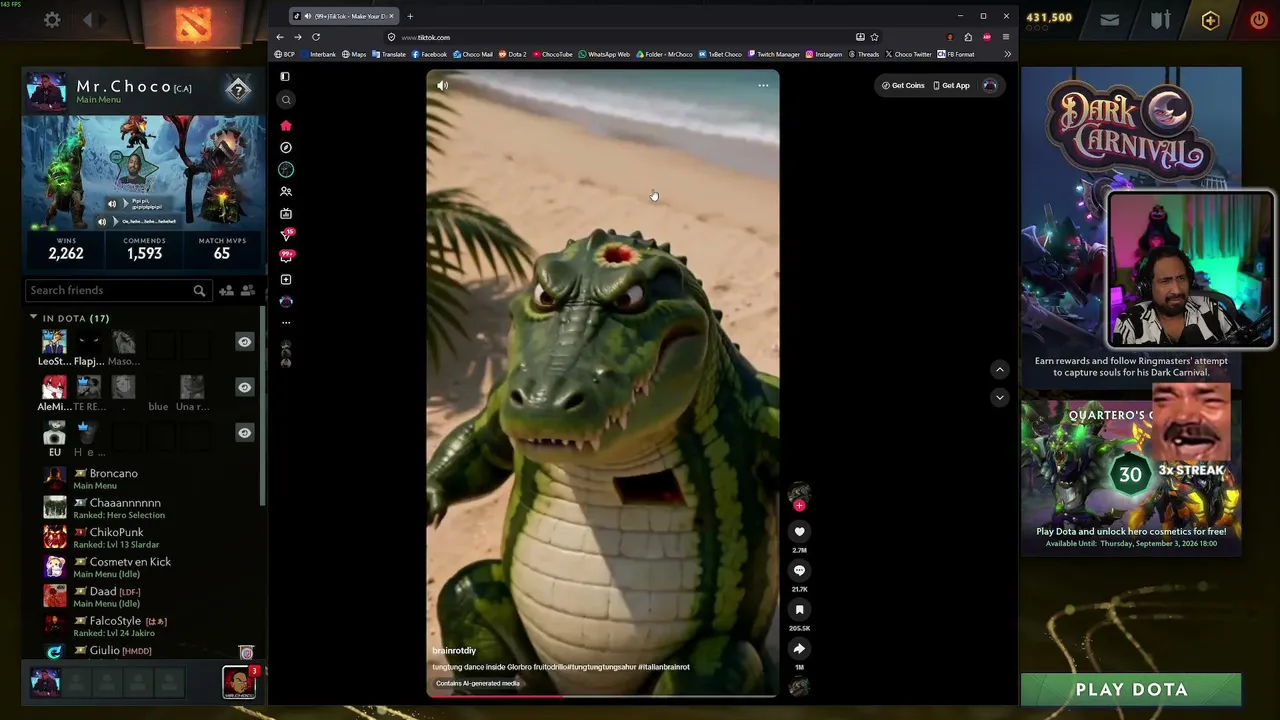The height and width of the screenshot is (720, 1280).
Task: Open Dota 2 armory icon in top bar
Action: [1160, 19]
